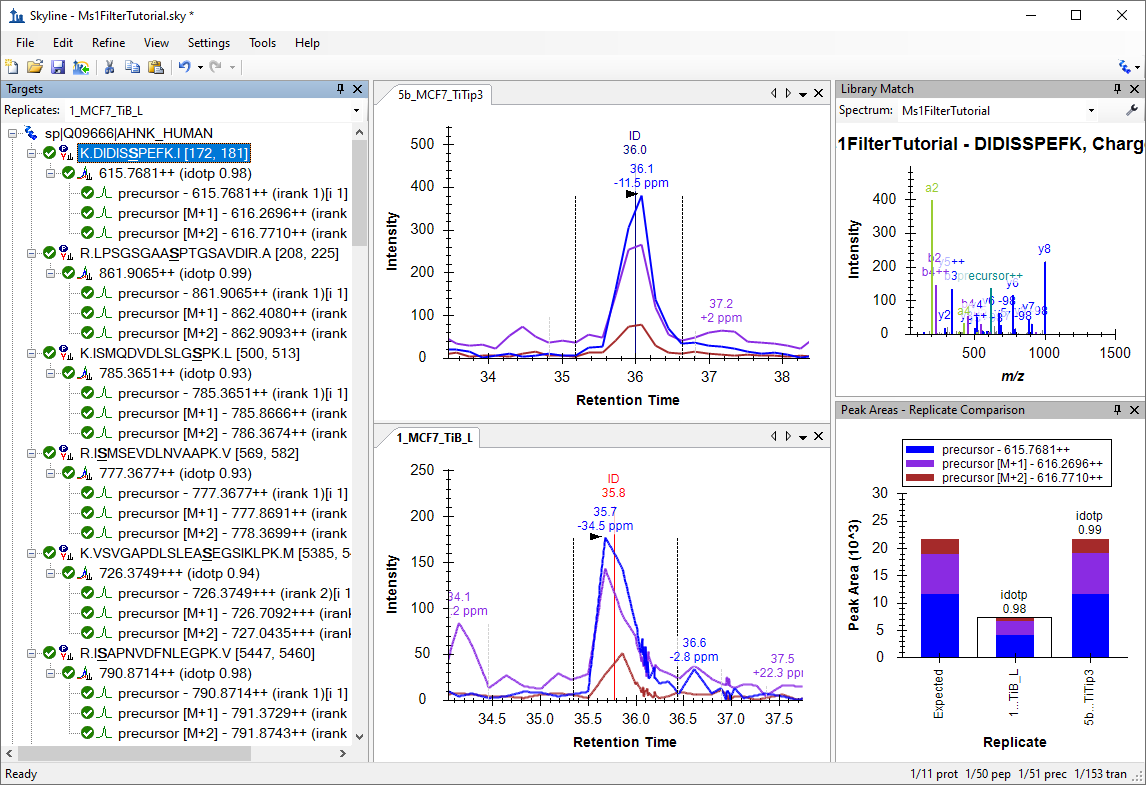The image size is (1146, 785).
Task: Open window list dropdown in 1_MCF7_TiB_L pane
Action: pos(802,437)
